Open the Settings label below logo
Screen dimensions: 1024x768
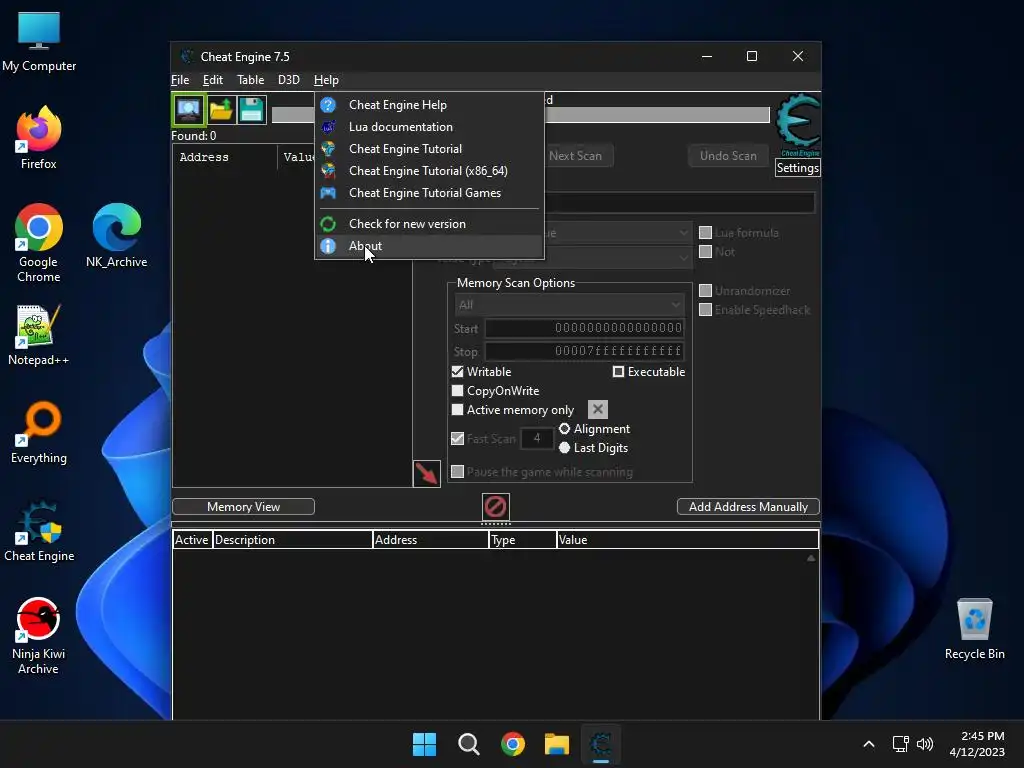pyautogui.click(x=797, y=168)
